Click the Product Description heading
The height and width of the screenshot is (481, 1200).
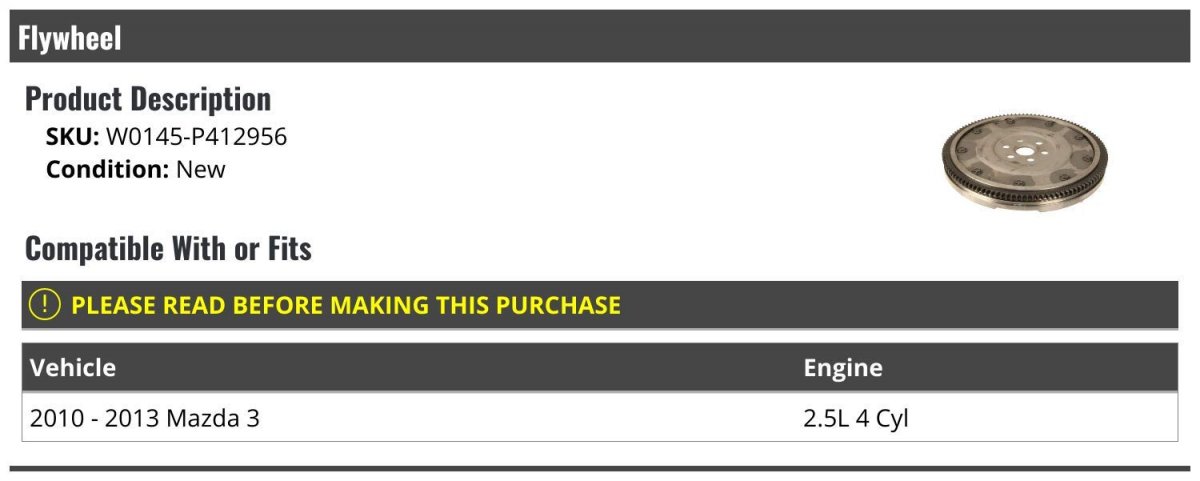(148, 98)
